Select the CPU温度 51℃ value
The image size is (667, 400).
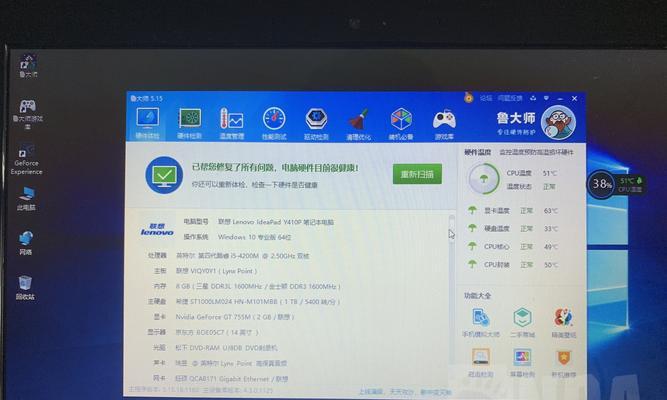pyautogui.click(x=550, y=173)
